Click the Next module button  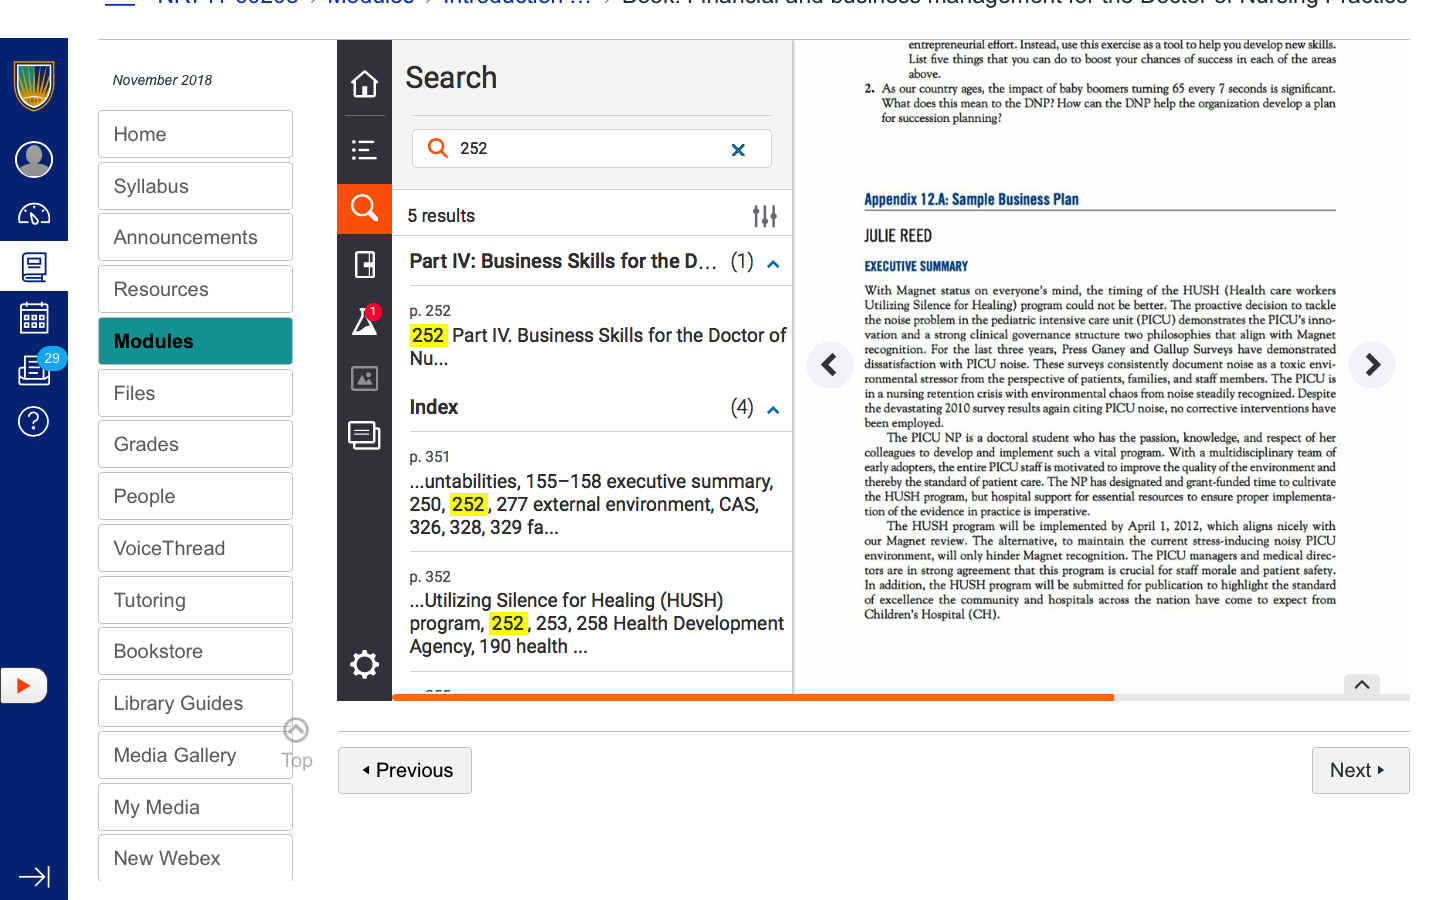1359,770
